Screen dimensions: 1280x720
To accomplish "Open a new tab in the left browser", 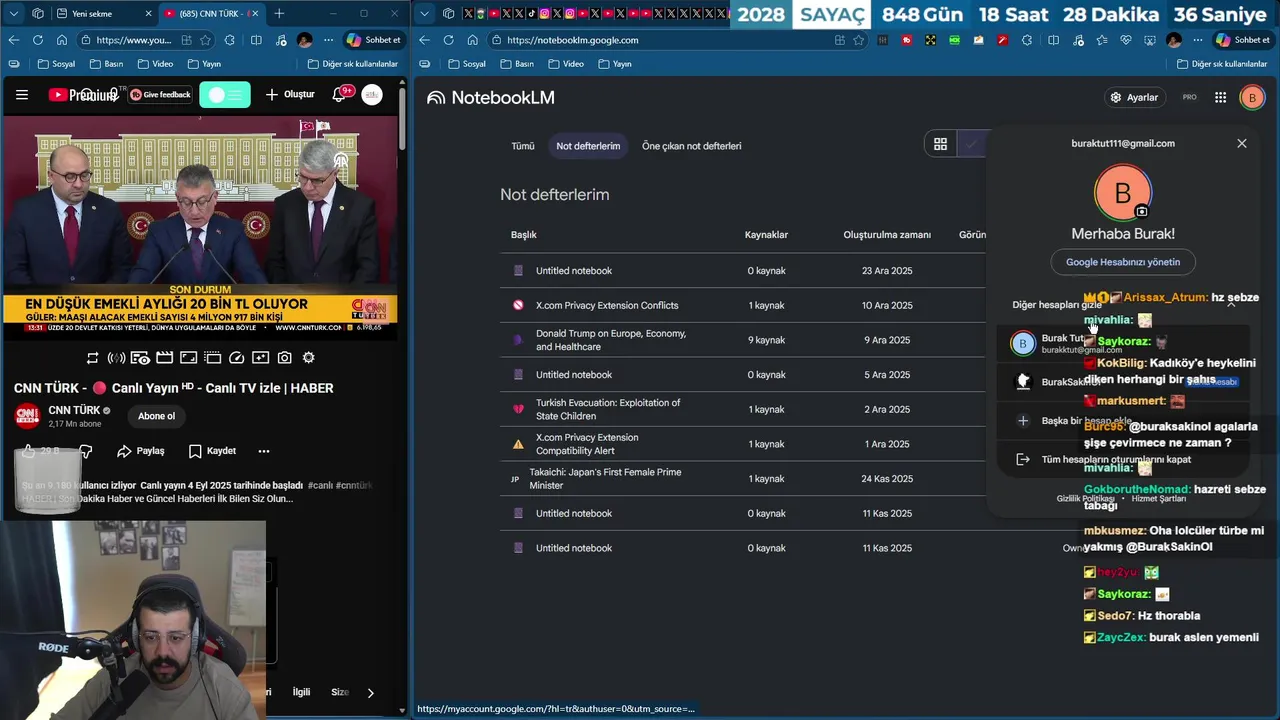I will tap(279, 14).
